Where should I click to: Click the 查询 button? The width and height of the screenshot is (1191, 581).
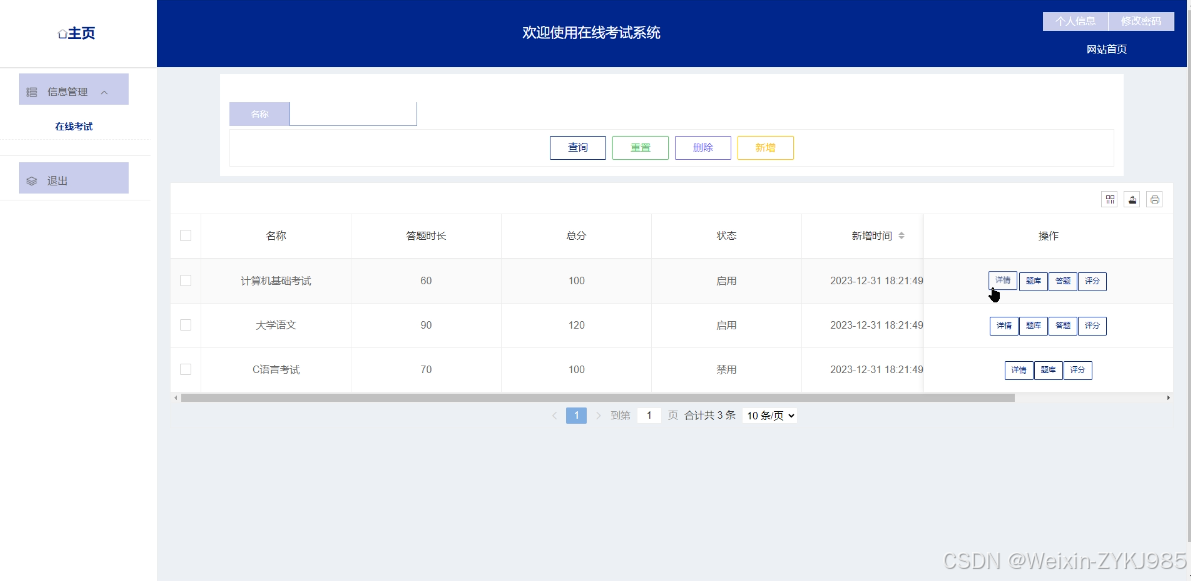(578, 148)
